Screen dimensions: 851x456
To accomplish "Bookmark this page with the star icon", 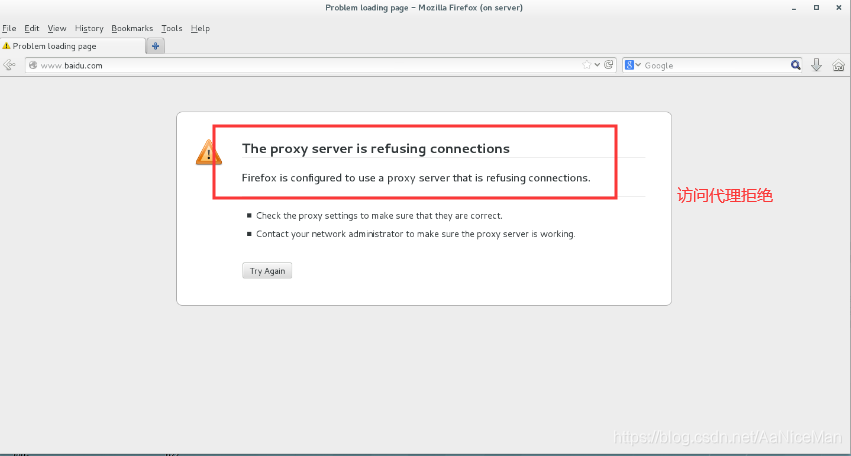I will (587, 65).
